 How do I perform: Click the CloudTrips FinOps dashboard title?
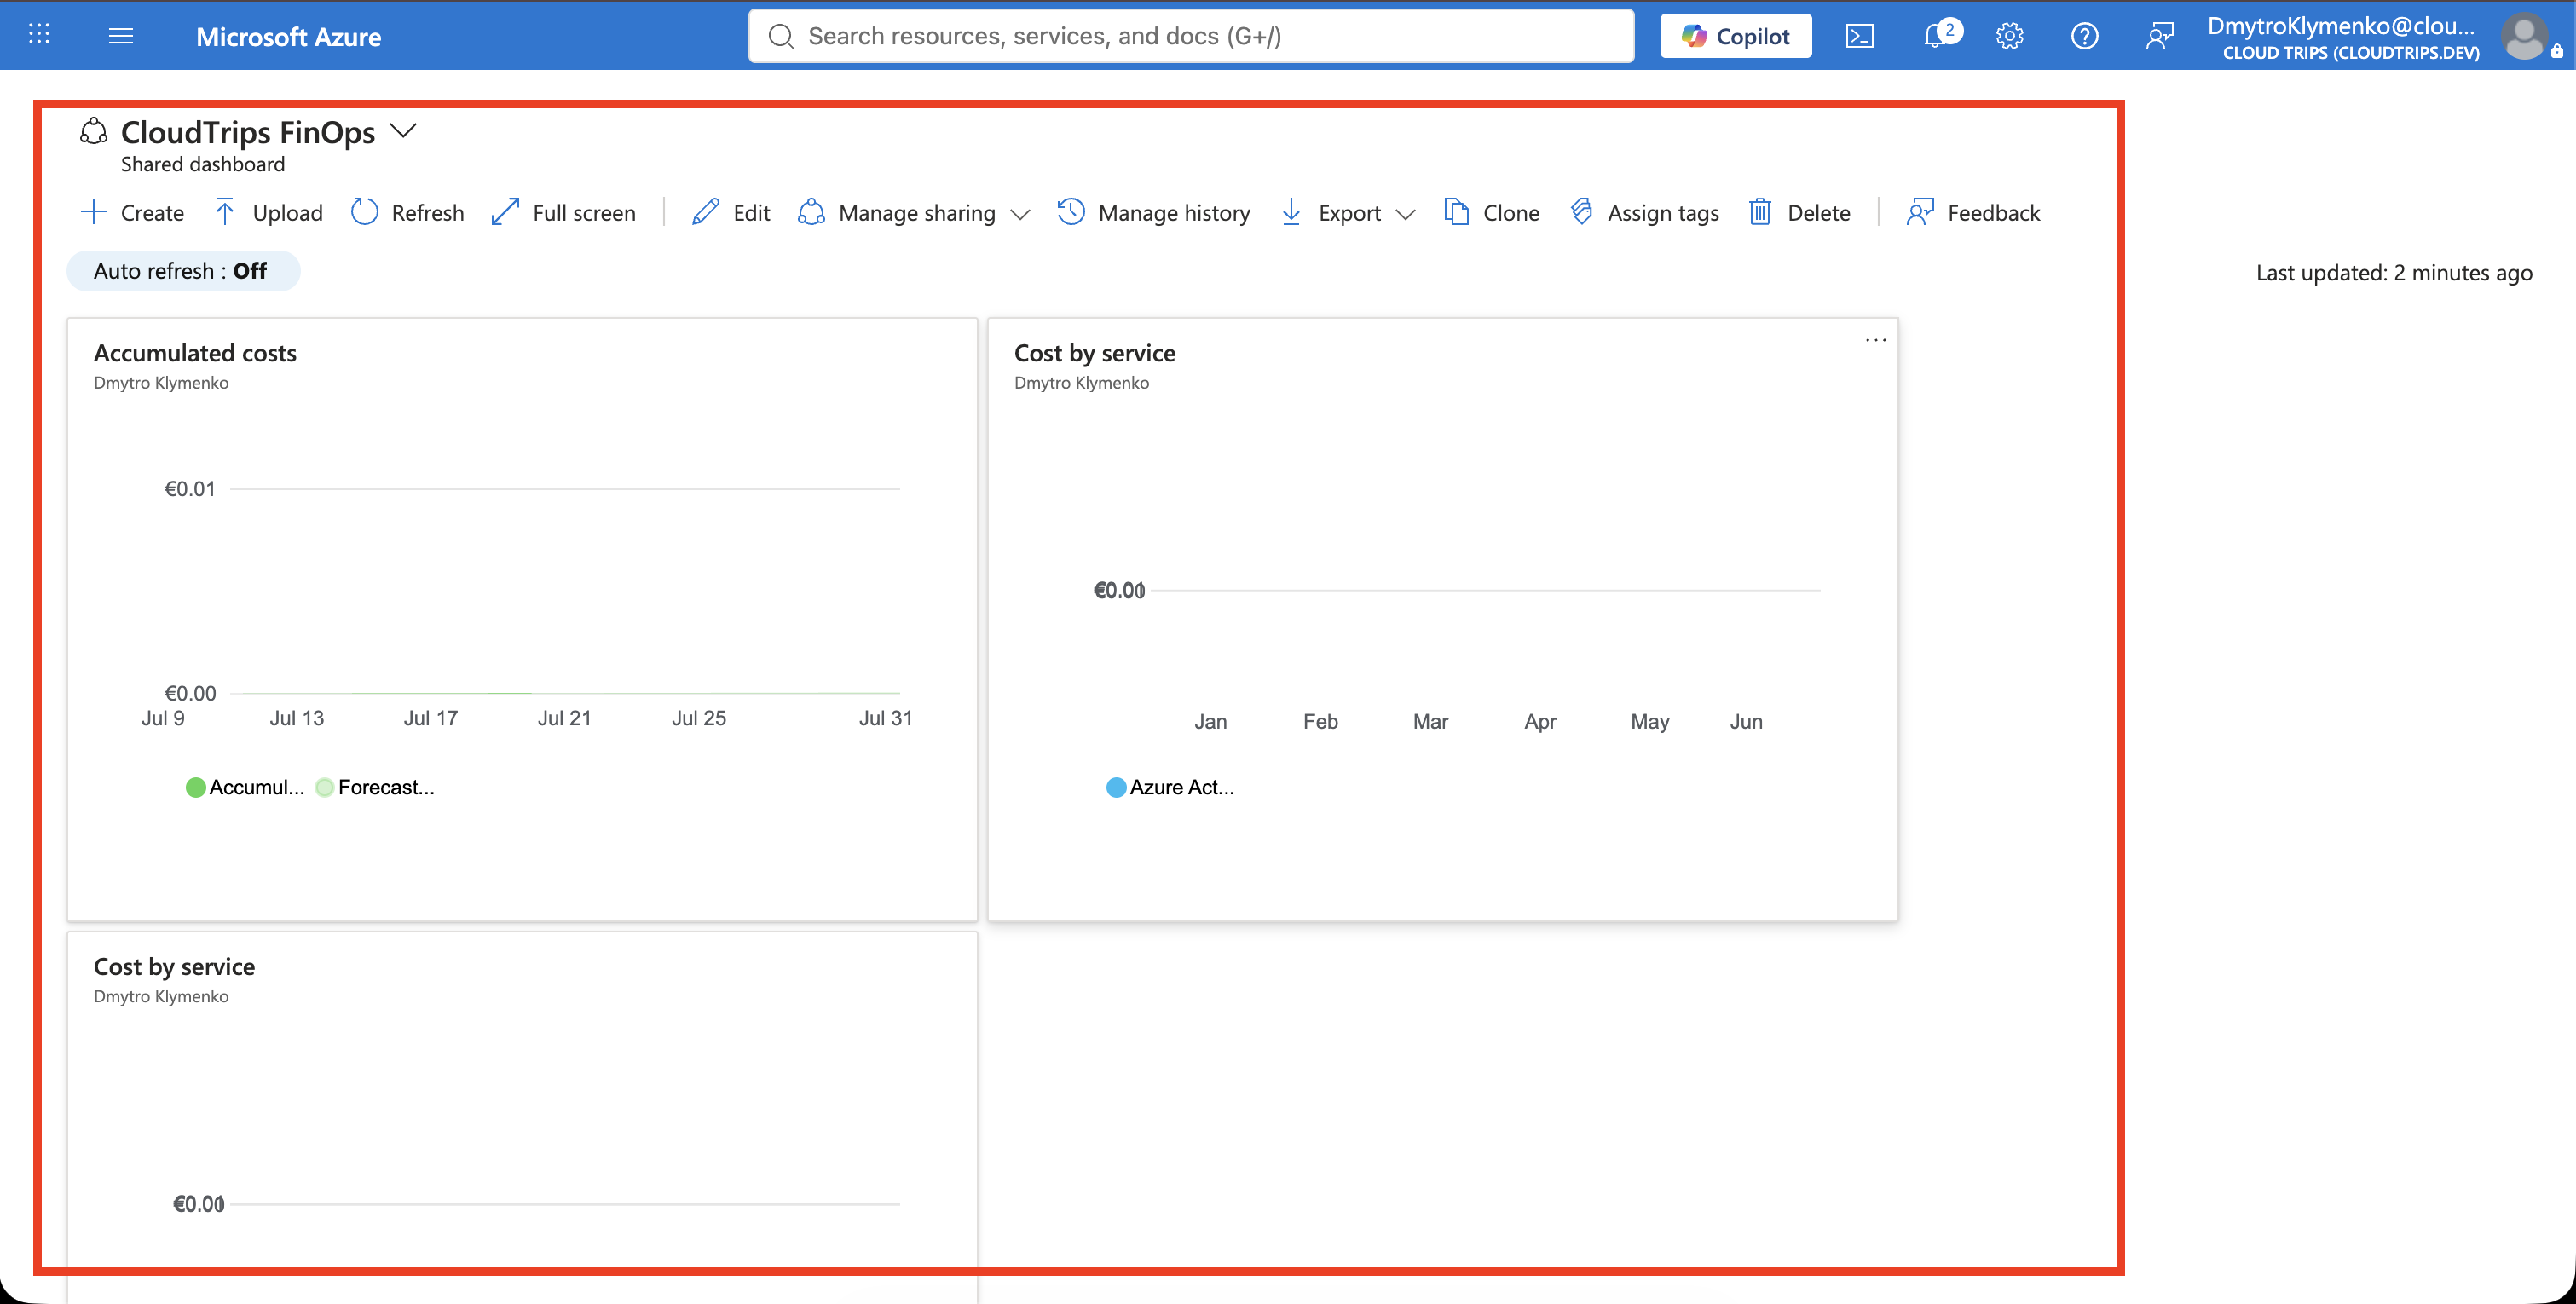click(248, 132)
